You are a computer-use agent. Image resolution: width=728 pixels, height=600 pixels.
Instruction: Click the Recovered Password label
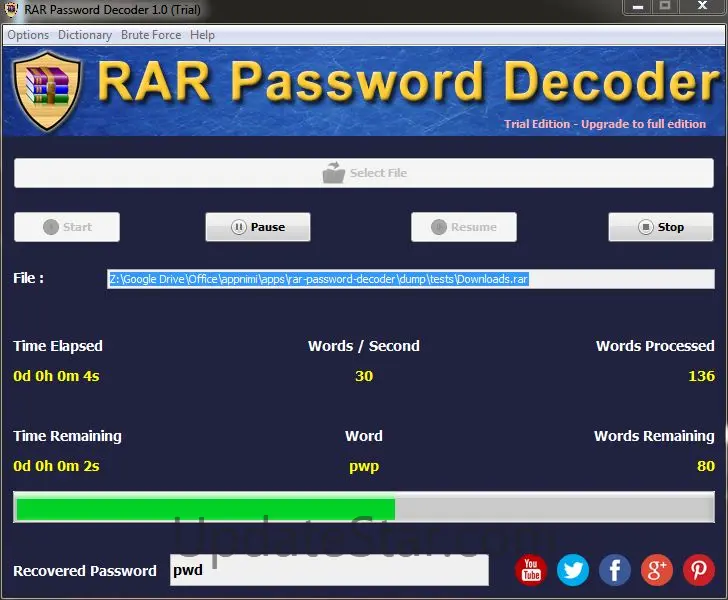click(x=84, y=571)
